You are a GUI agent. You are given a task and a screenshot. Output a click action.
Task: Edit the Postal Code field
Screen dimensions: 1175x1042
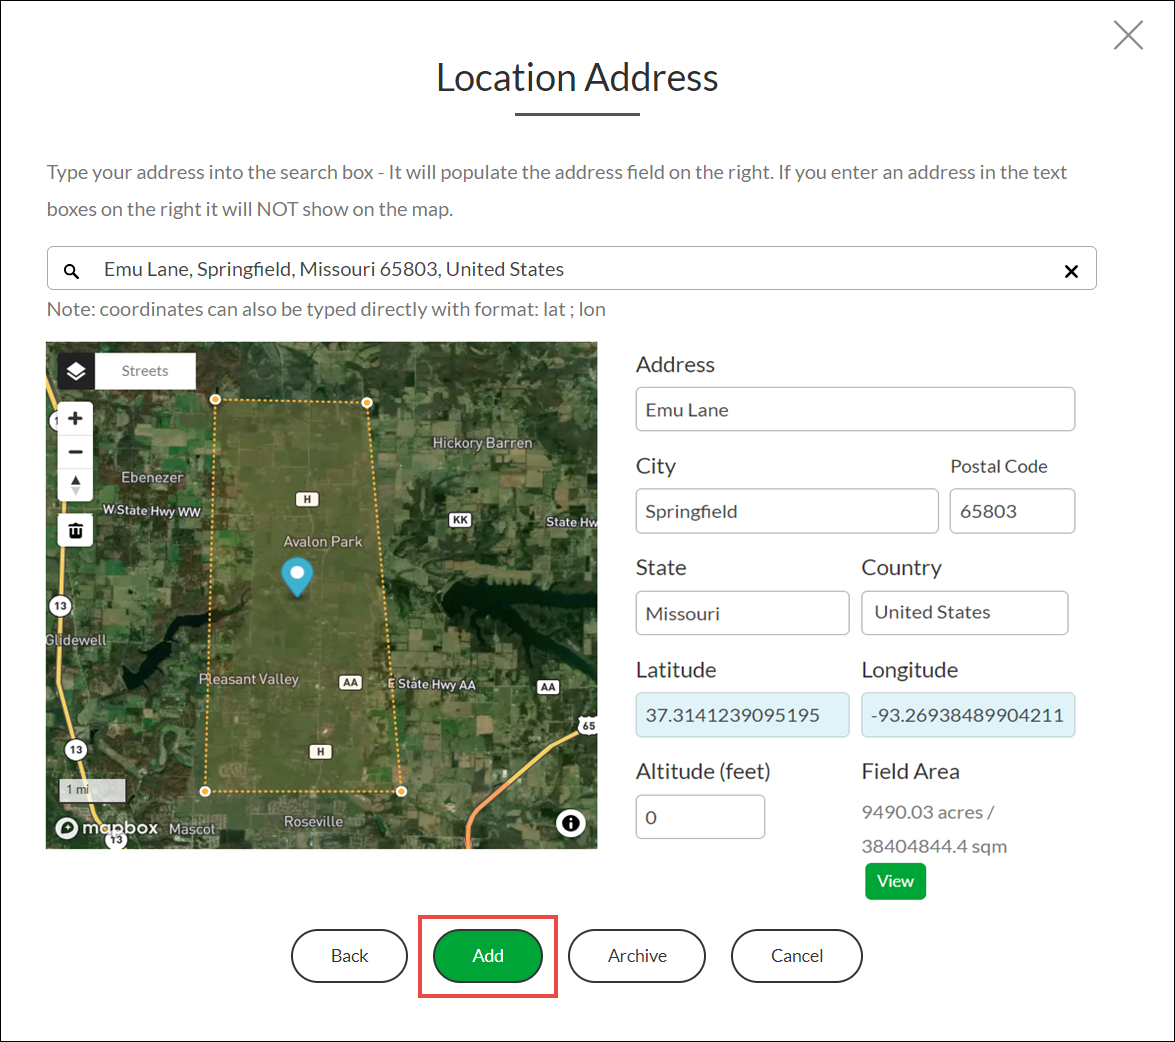[x=1012, y=511]
